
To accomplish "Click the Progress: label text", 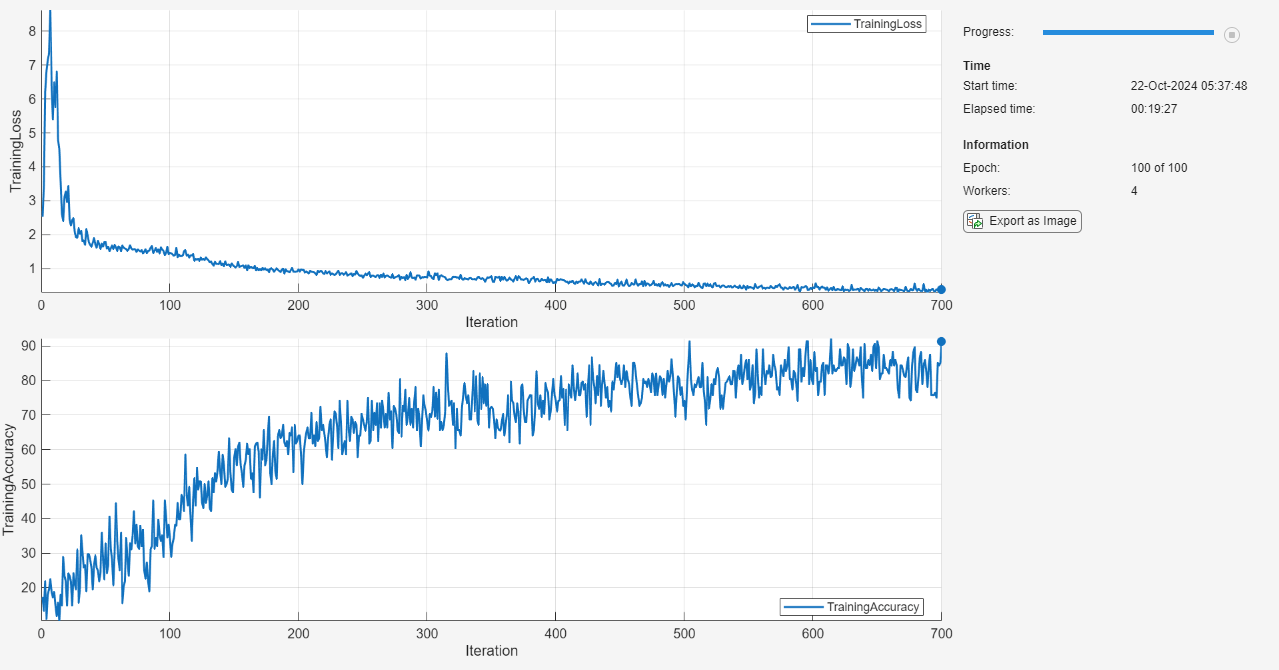I will tap(988, 32).
